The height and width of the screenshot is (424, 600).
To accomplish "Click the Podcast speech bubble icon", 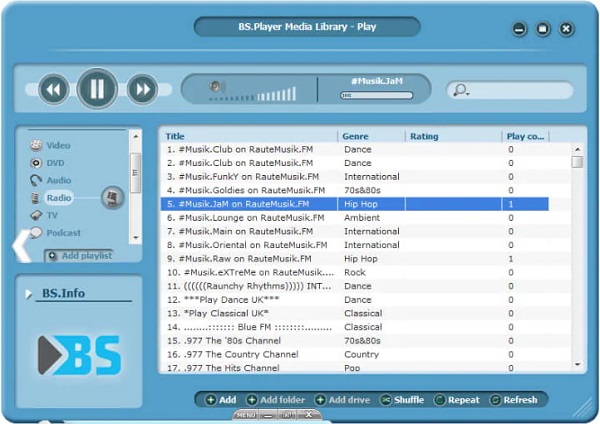I will [x=36, y=232].
